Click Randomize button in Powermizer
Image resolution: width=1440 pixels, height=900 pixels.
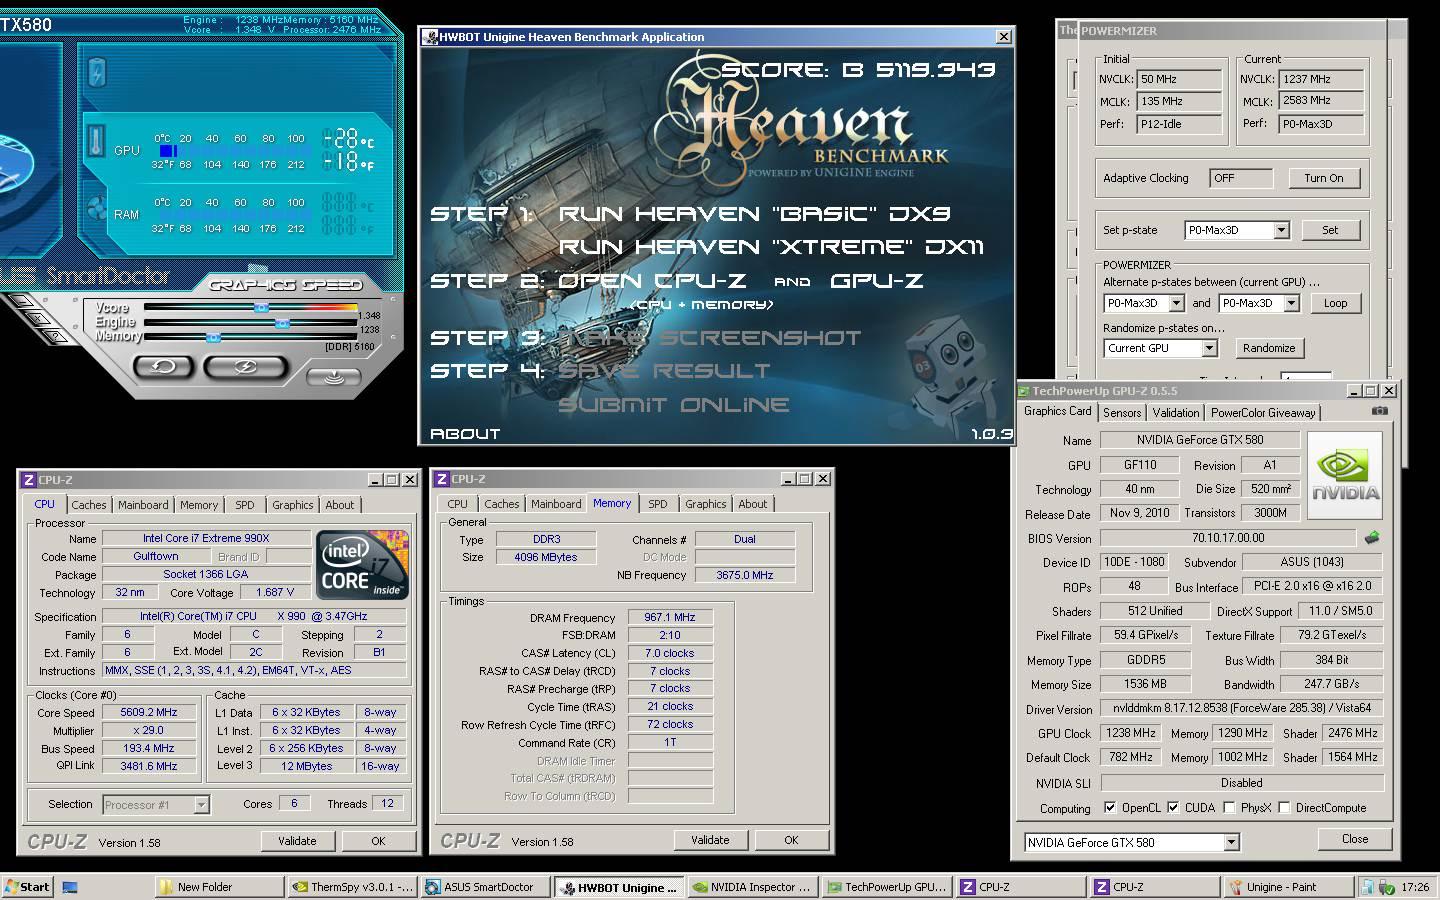(x=1269, y=348)
